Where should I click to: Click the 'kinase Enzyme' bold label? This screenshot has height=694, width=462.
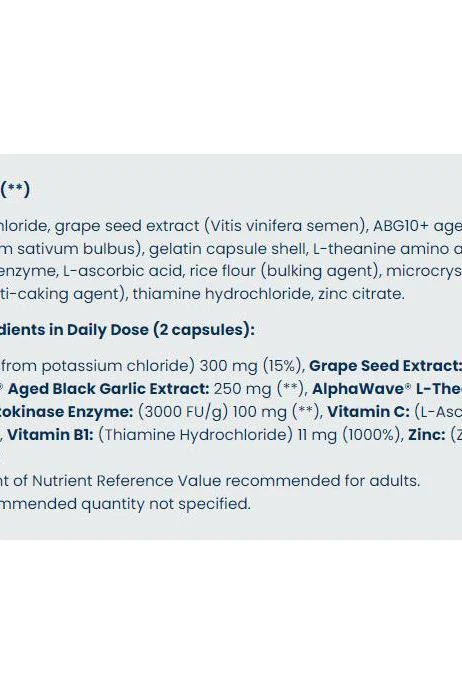click(x=66, y=412)
